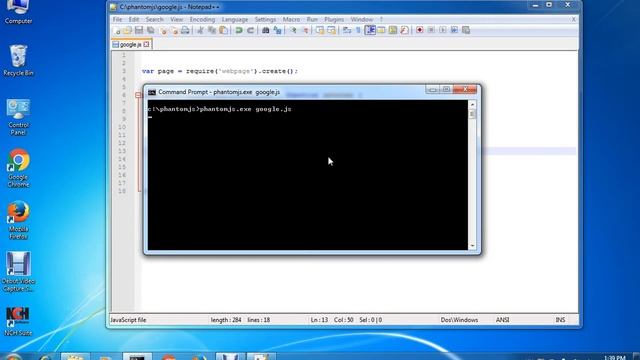Viewport: 640px width, 360px height.
Task: Open the Search menu
Action: 155,20
